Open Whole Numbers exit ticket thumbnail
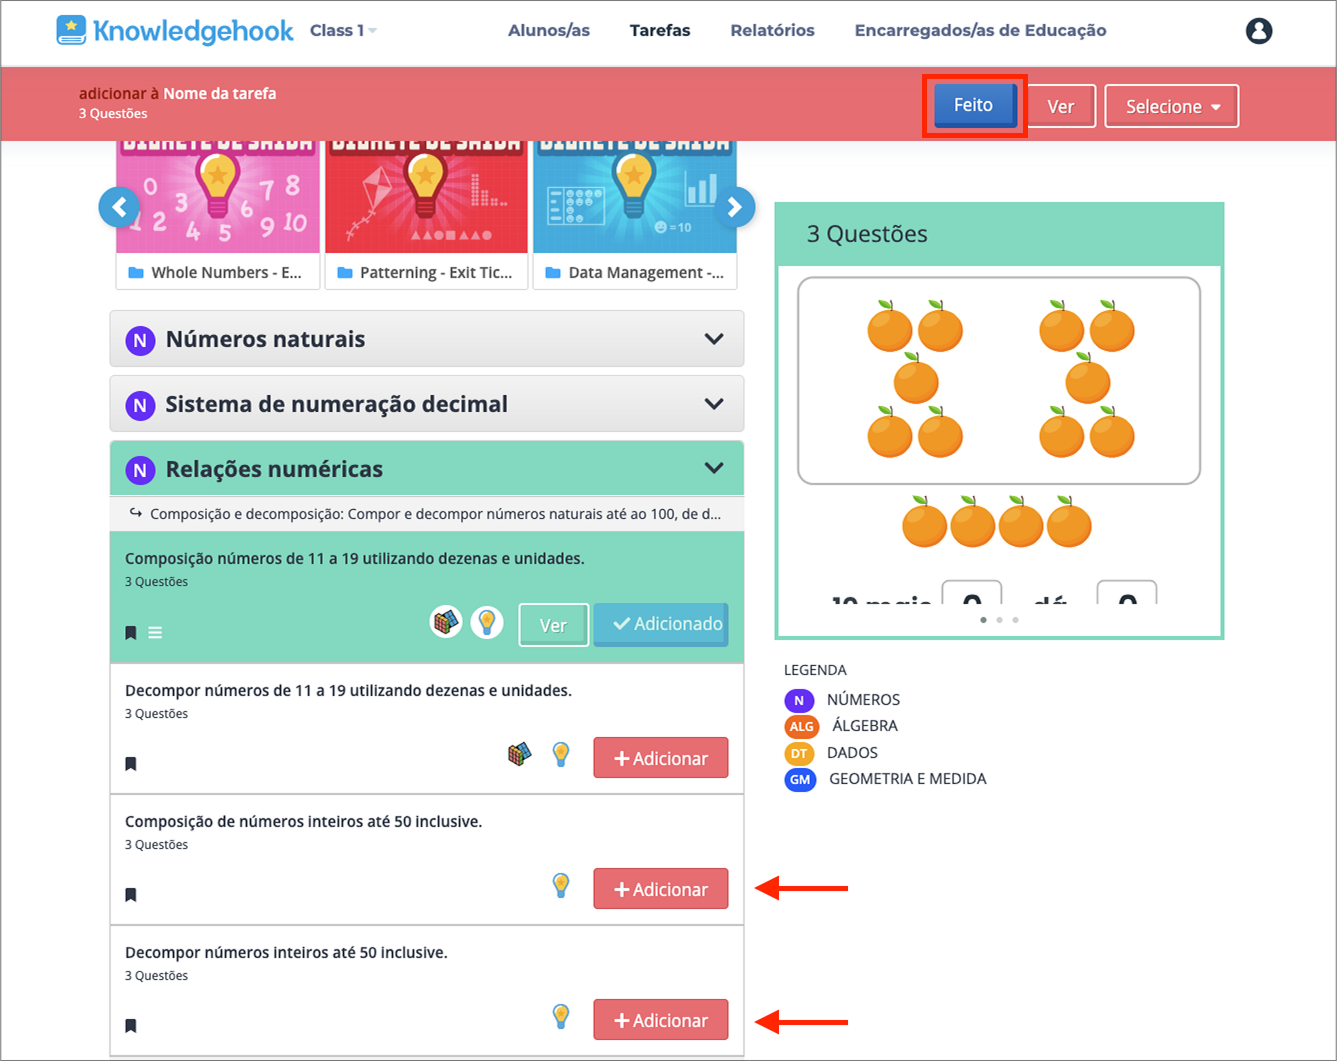The image size is (1337, 1061). [x=218, y=214]
